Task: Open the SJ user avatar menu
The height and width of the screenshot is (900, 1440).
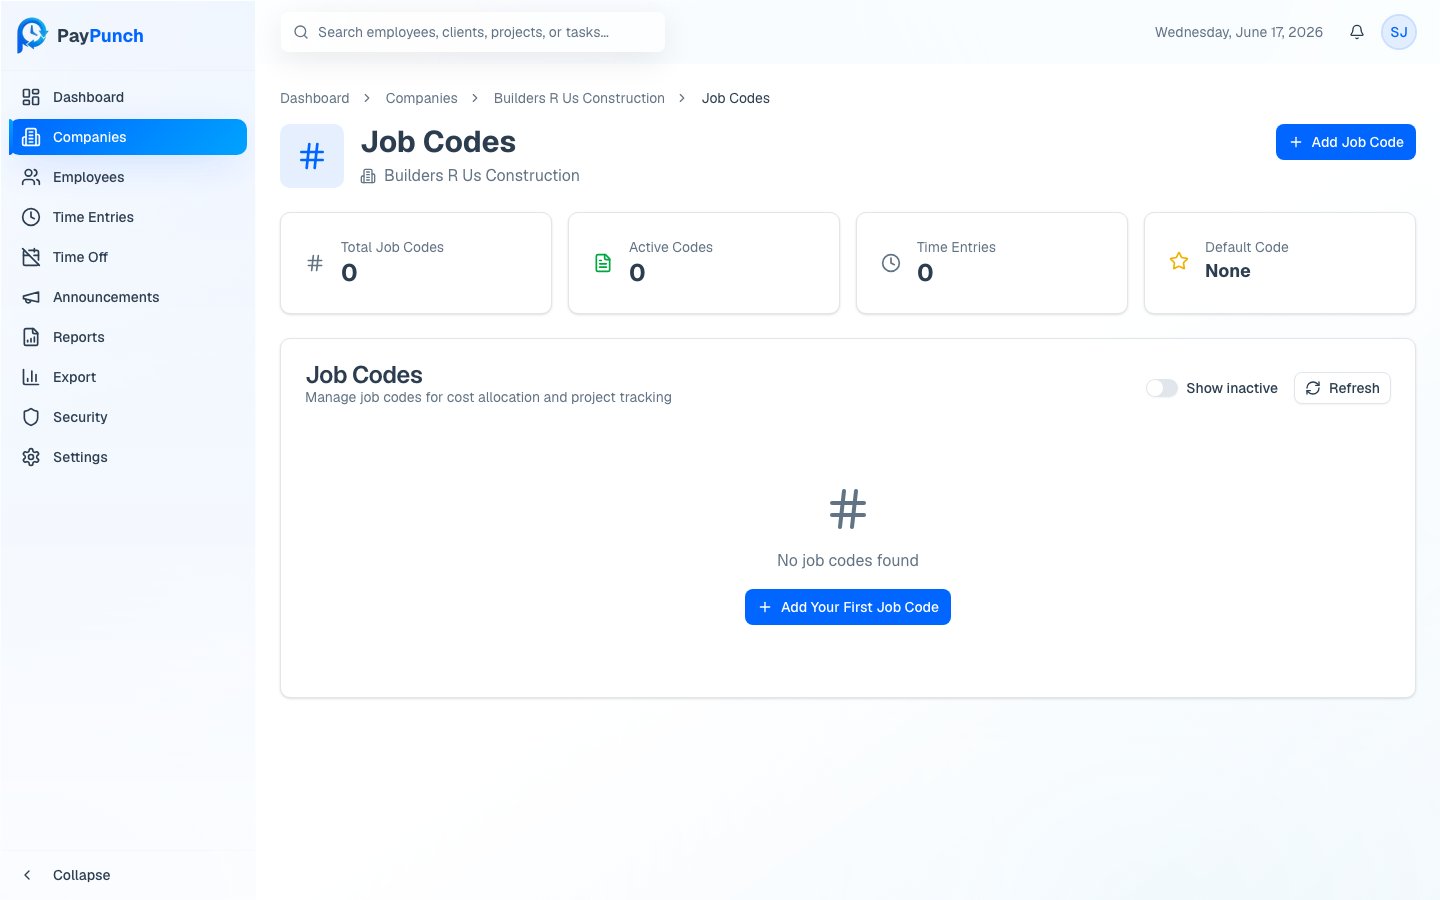Action: pos(1399,32)
